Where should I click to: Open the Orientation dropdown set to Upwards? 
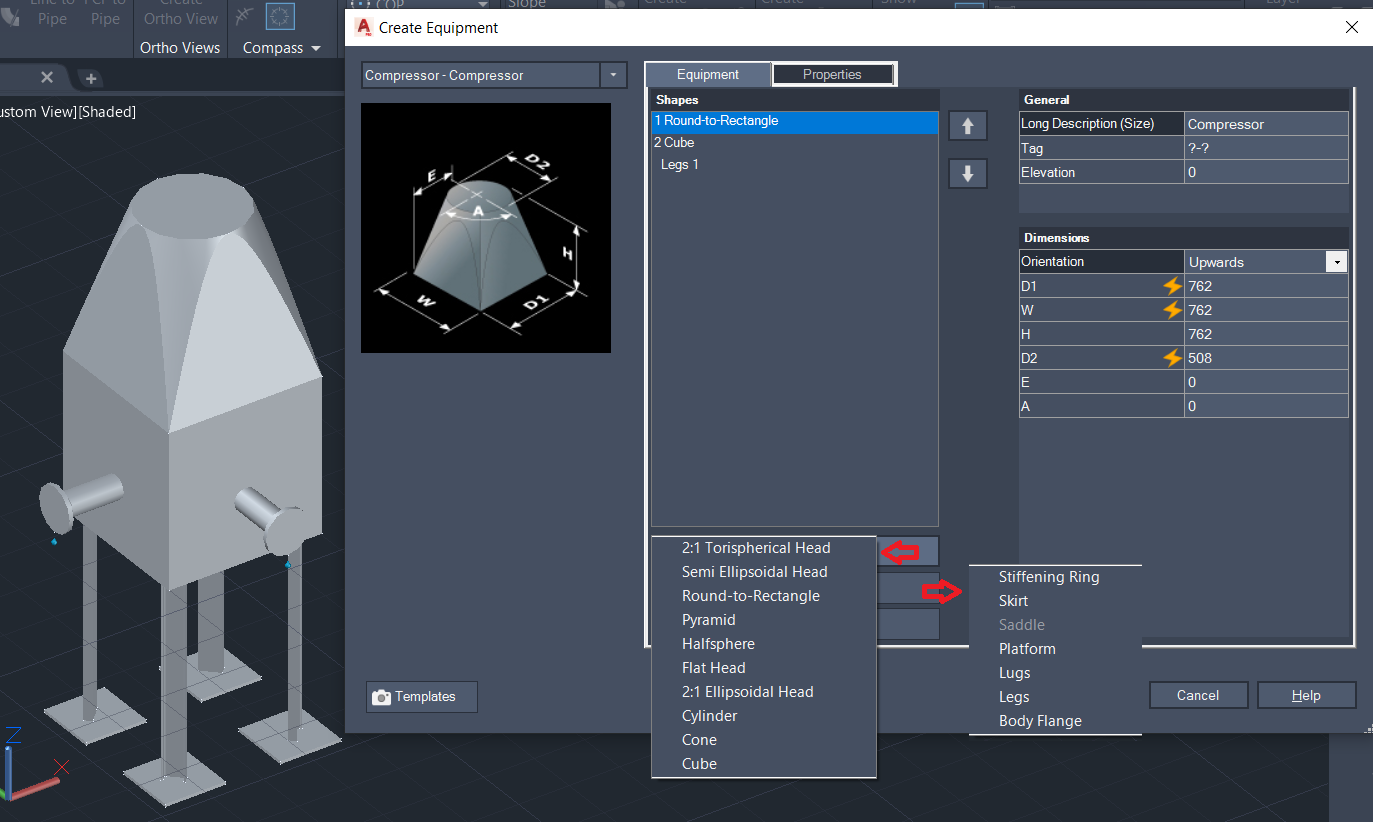pyautogui.click(x=1335, y=262)
